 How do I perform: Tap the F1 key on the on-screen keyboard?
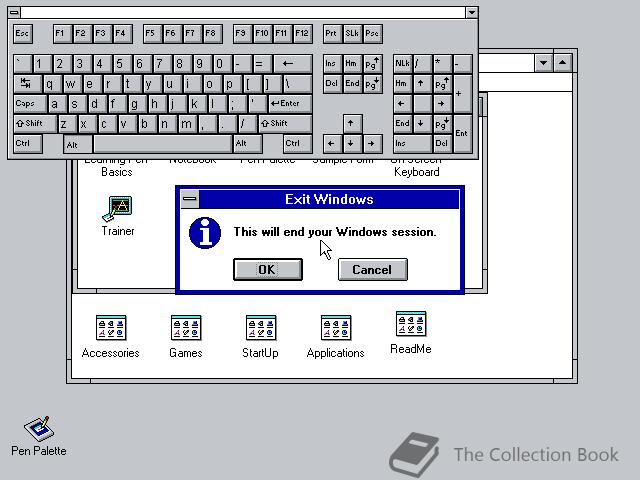(x=62, y=33)
